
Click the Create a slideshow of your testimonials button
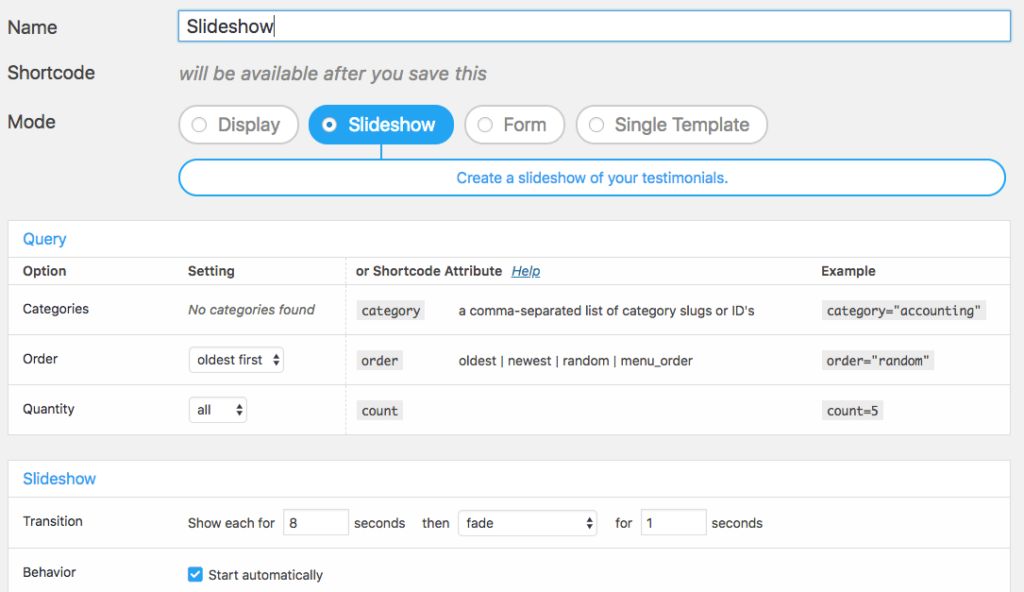592,177
